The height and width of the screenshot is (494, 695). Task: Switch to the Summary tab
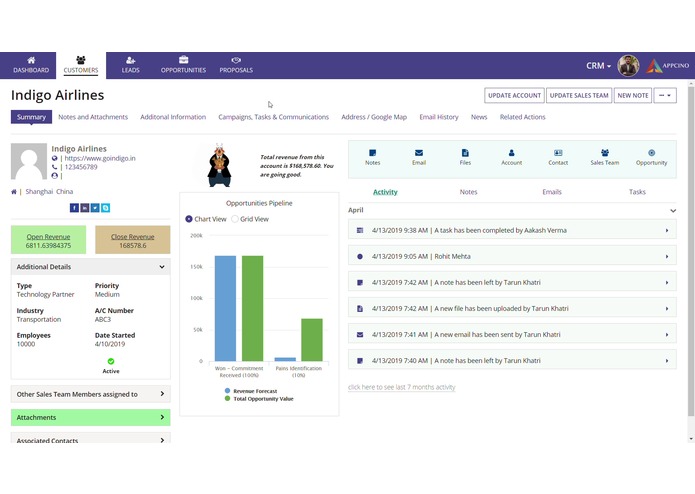click(x=31, y=117)
